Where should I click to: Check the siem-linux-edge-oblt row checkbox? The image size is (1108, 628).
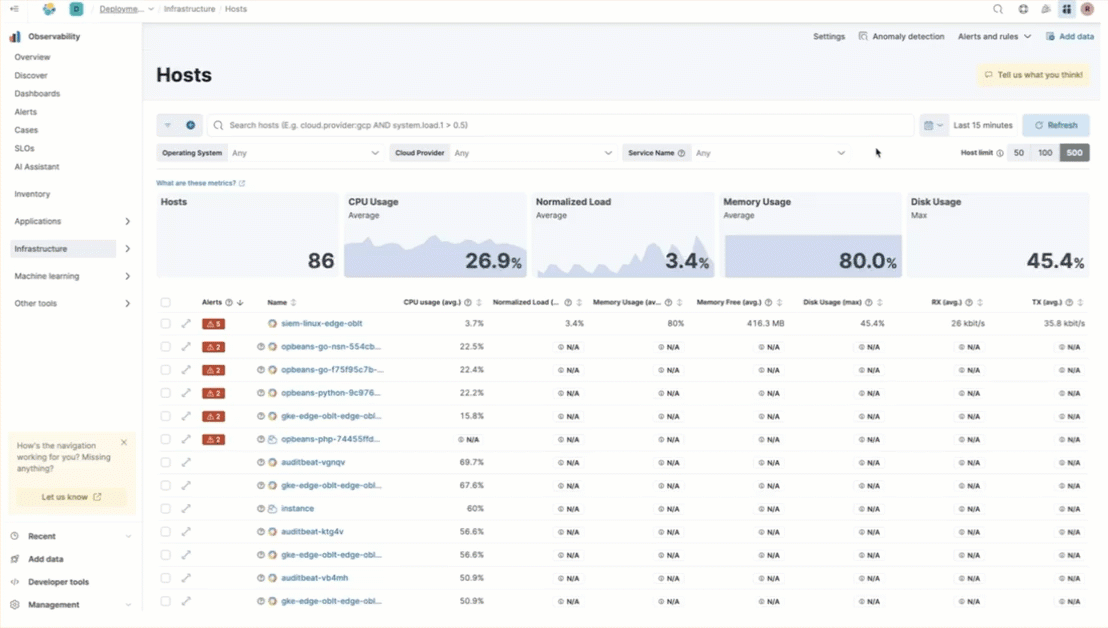pos(165,324)
